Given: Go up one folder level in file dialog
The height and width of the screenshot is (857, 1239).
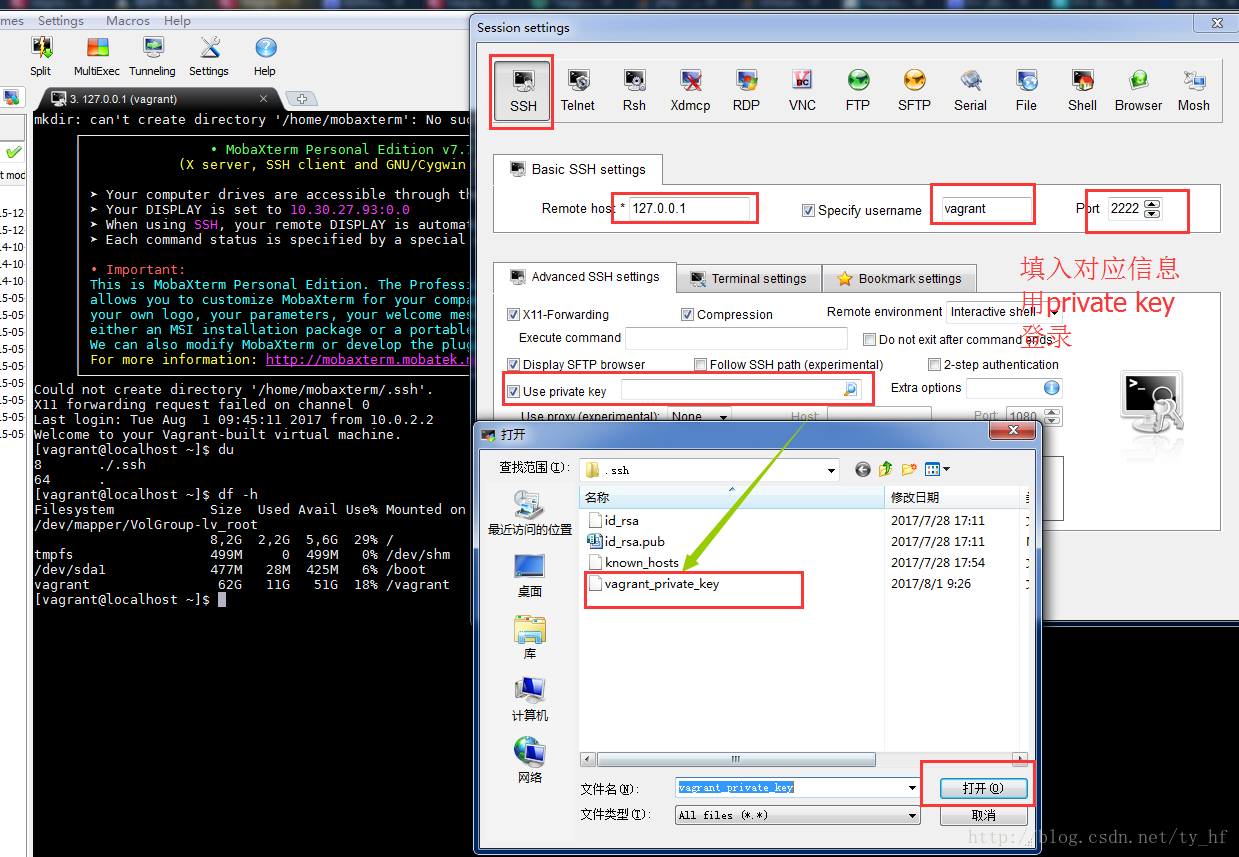Looking at the screenshot, I should (886, 469).
